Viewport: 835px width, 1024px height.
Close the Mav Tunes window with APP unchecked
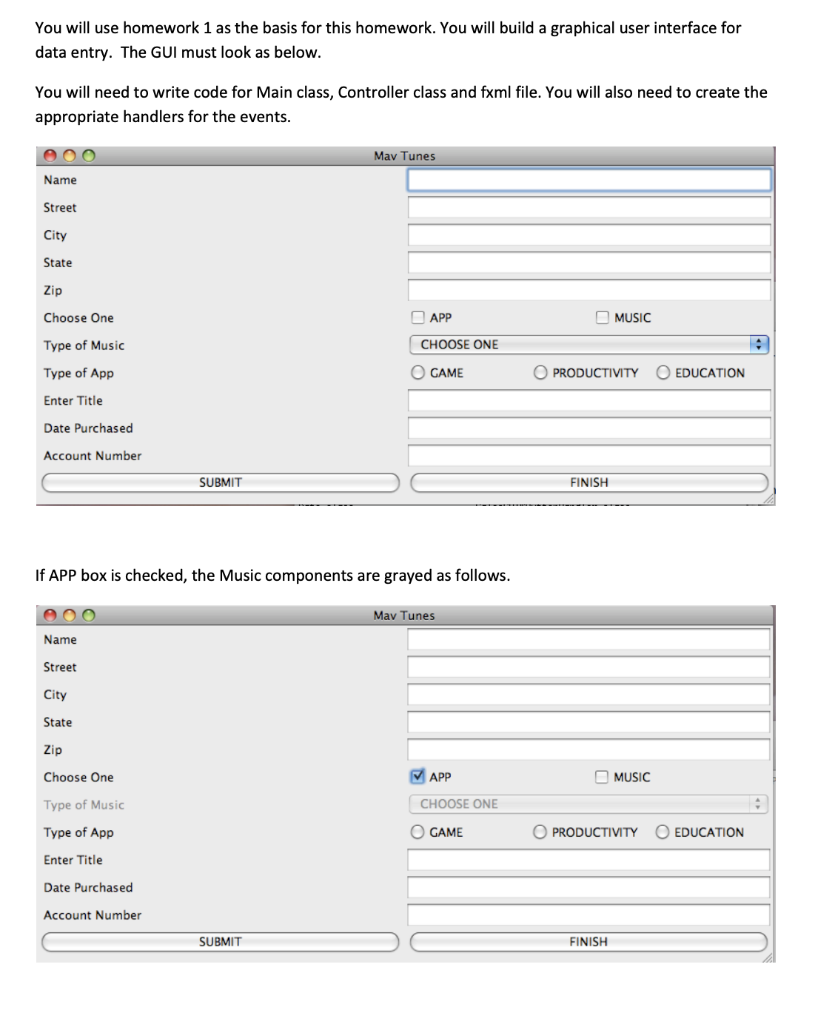[50, 155]
